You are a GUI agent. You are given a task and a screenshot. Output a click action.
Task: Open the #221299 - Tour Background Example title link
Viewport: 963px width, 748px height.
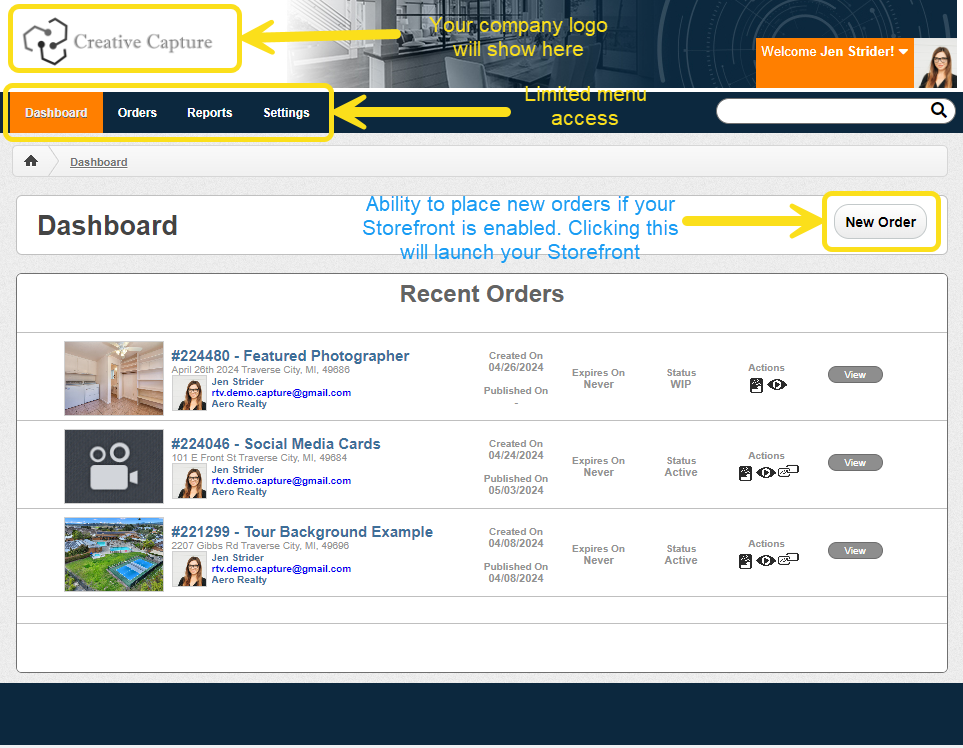pos(302,531)
